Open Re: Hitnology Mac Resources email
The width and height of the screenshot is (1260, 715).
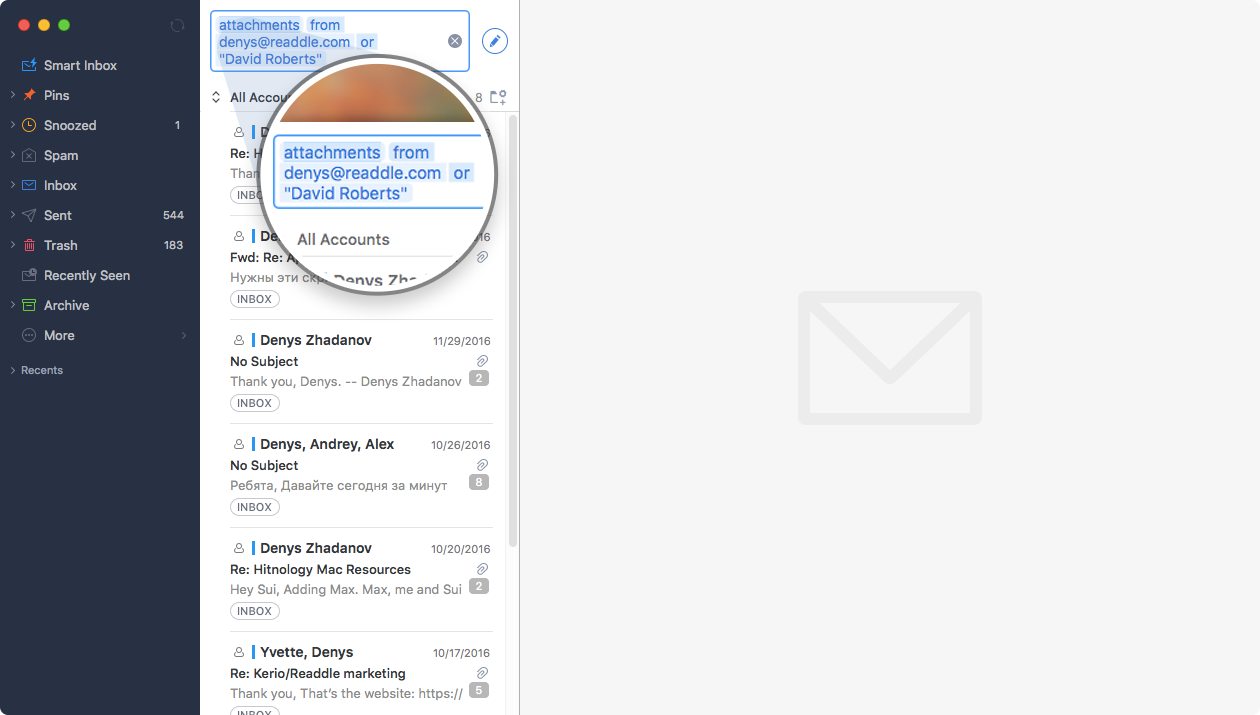click(361, 579)
